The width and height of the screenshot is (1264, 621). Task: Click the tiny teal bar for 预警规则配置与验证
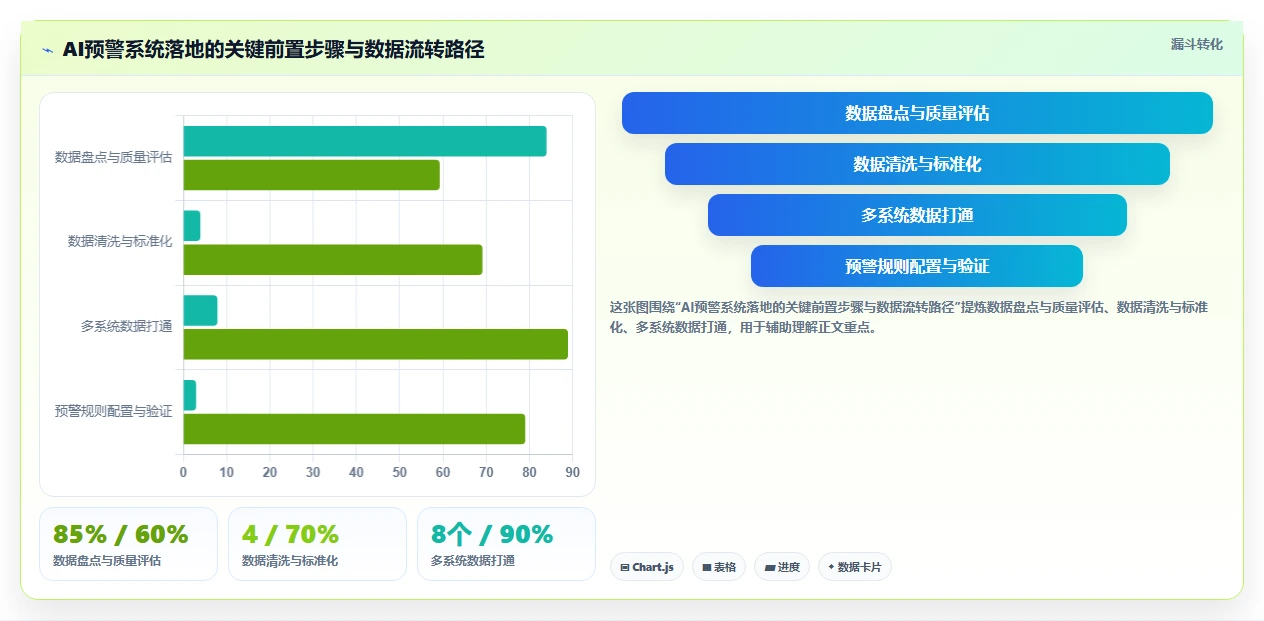tap(190, 395)
